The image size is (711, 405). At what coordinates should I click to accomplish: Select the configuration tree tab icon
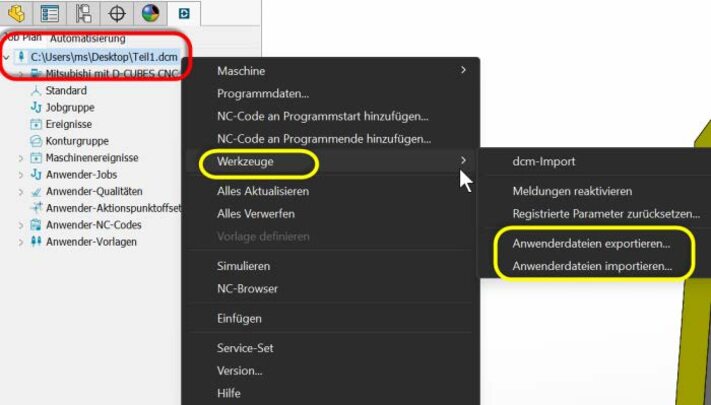(83, 13)
